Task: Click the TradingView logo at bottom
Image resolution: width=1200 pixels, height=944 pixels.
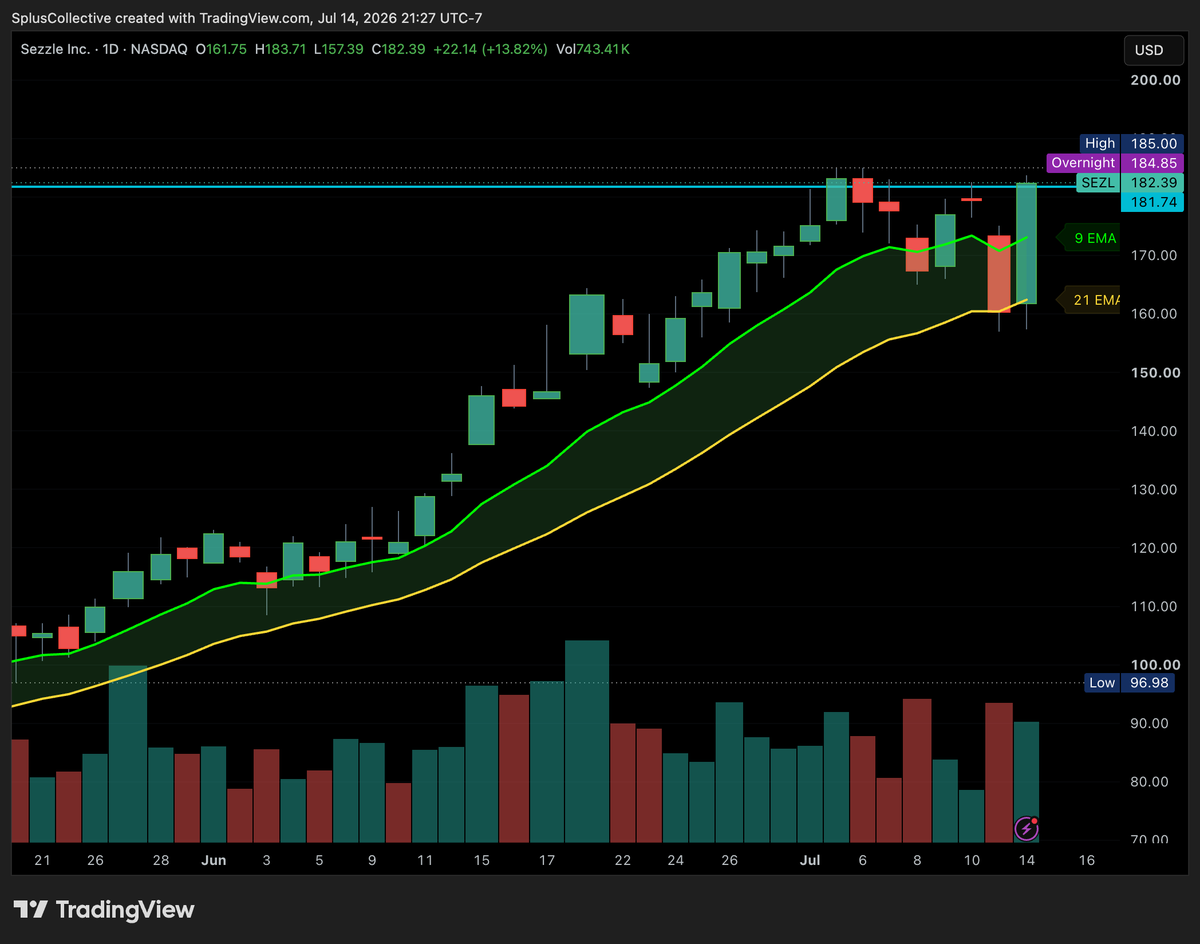Action: coord(105,909)
